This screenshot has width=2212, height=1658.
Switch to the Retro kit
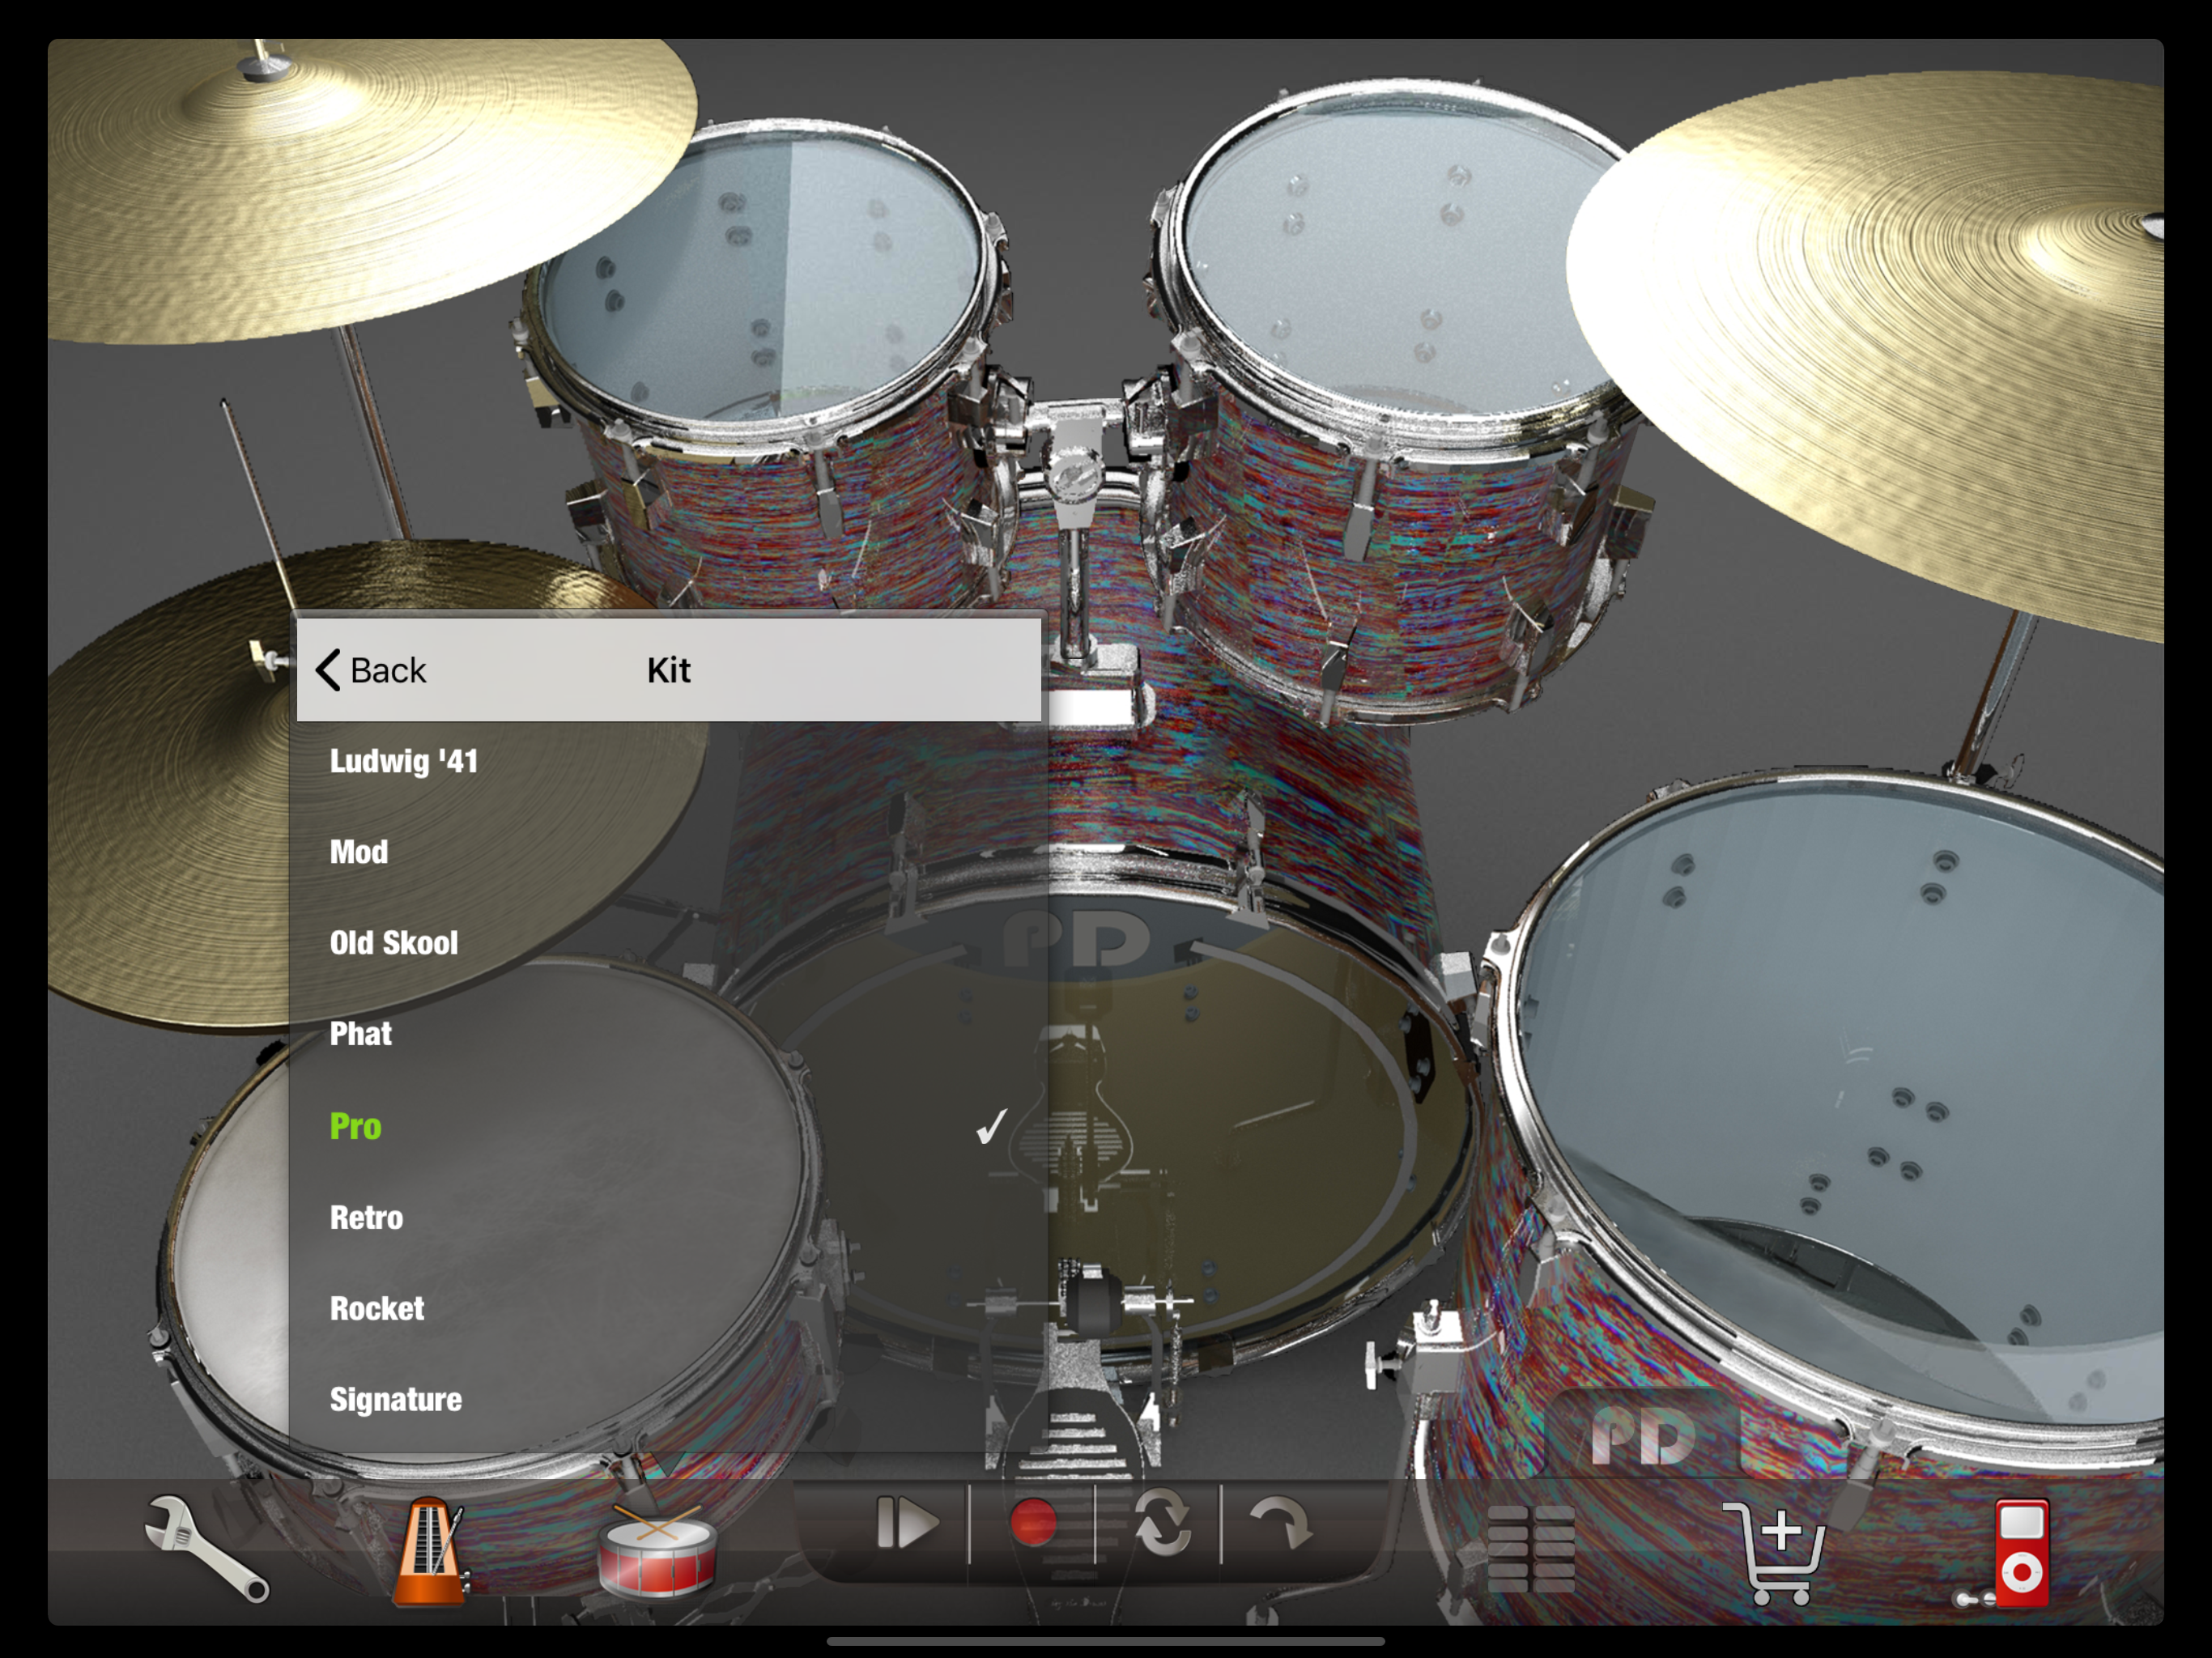pyautogui.click(x=367, y=1218)
